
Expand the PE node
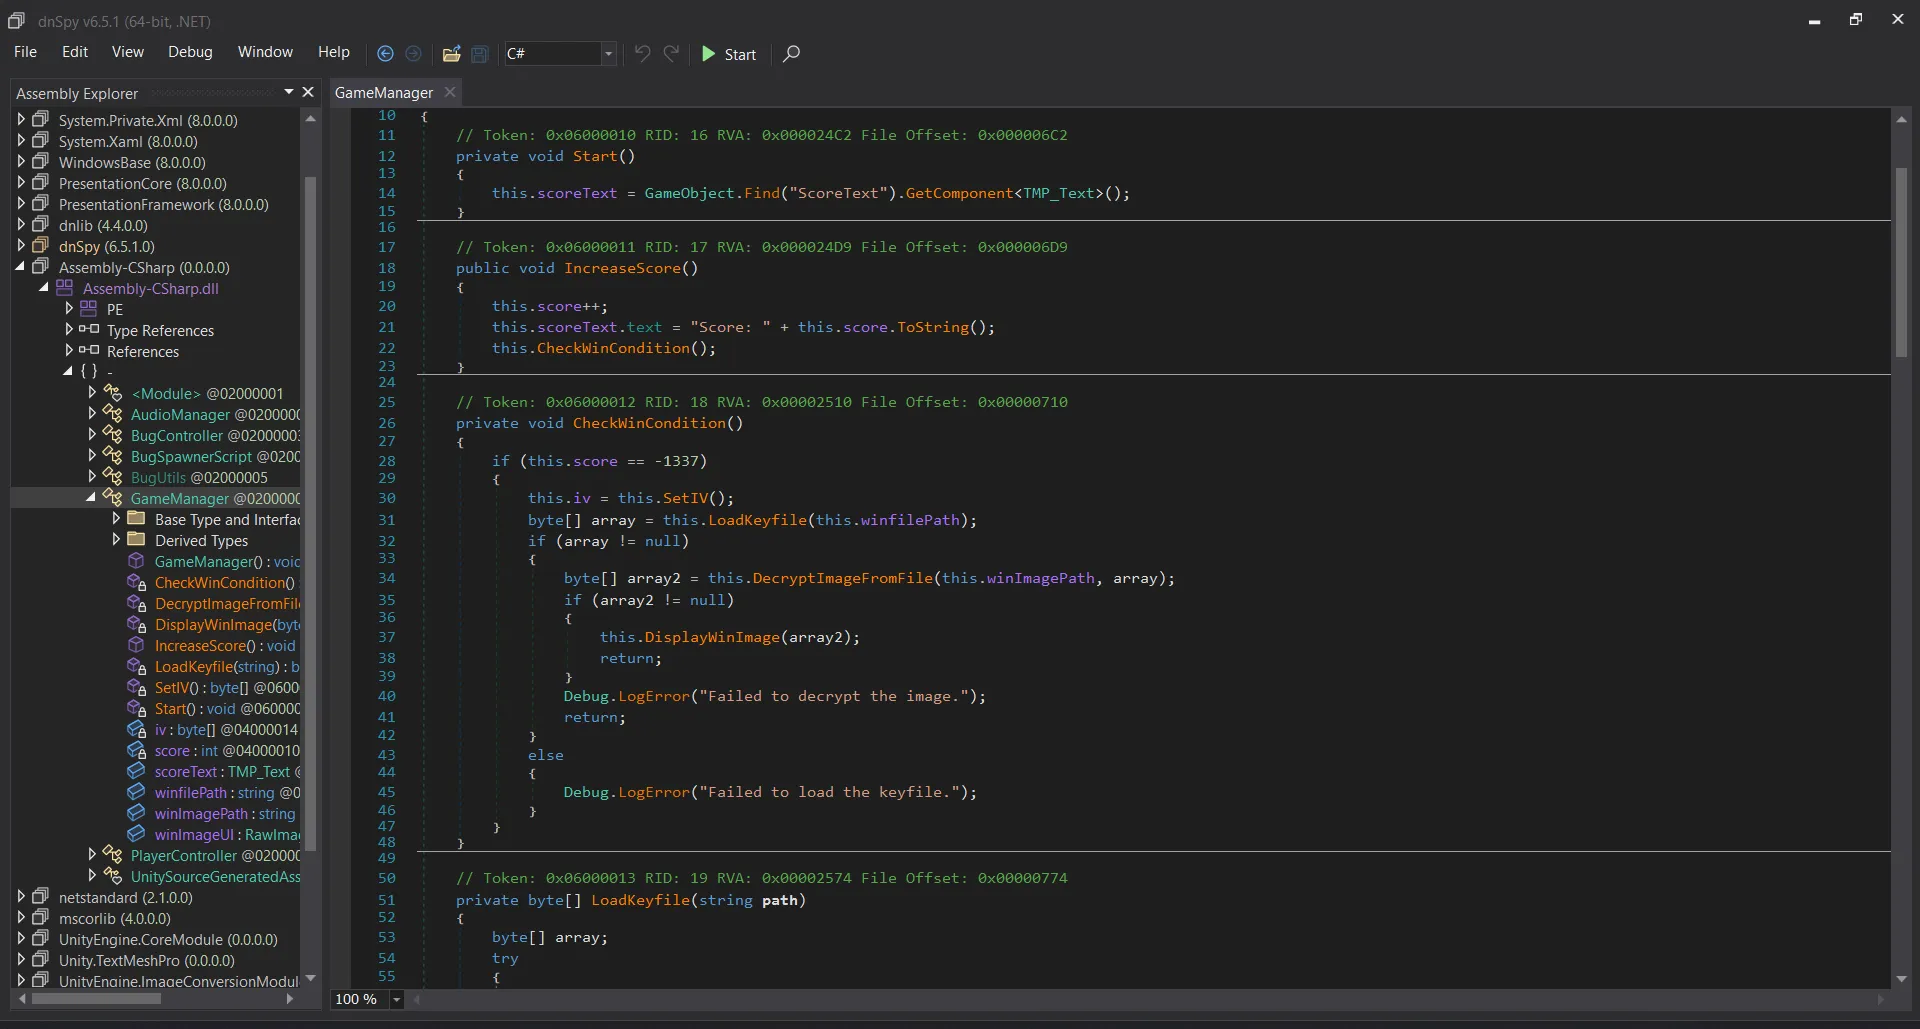click(x=69, y=308)
